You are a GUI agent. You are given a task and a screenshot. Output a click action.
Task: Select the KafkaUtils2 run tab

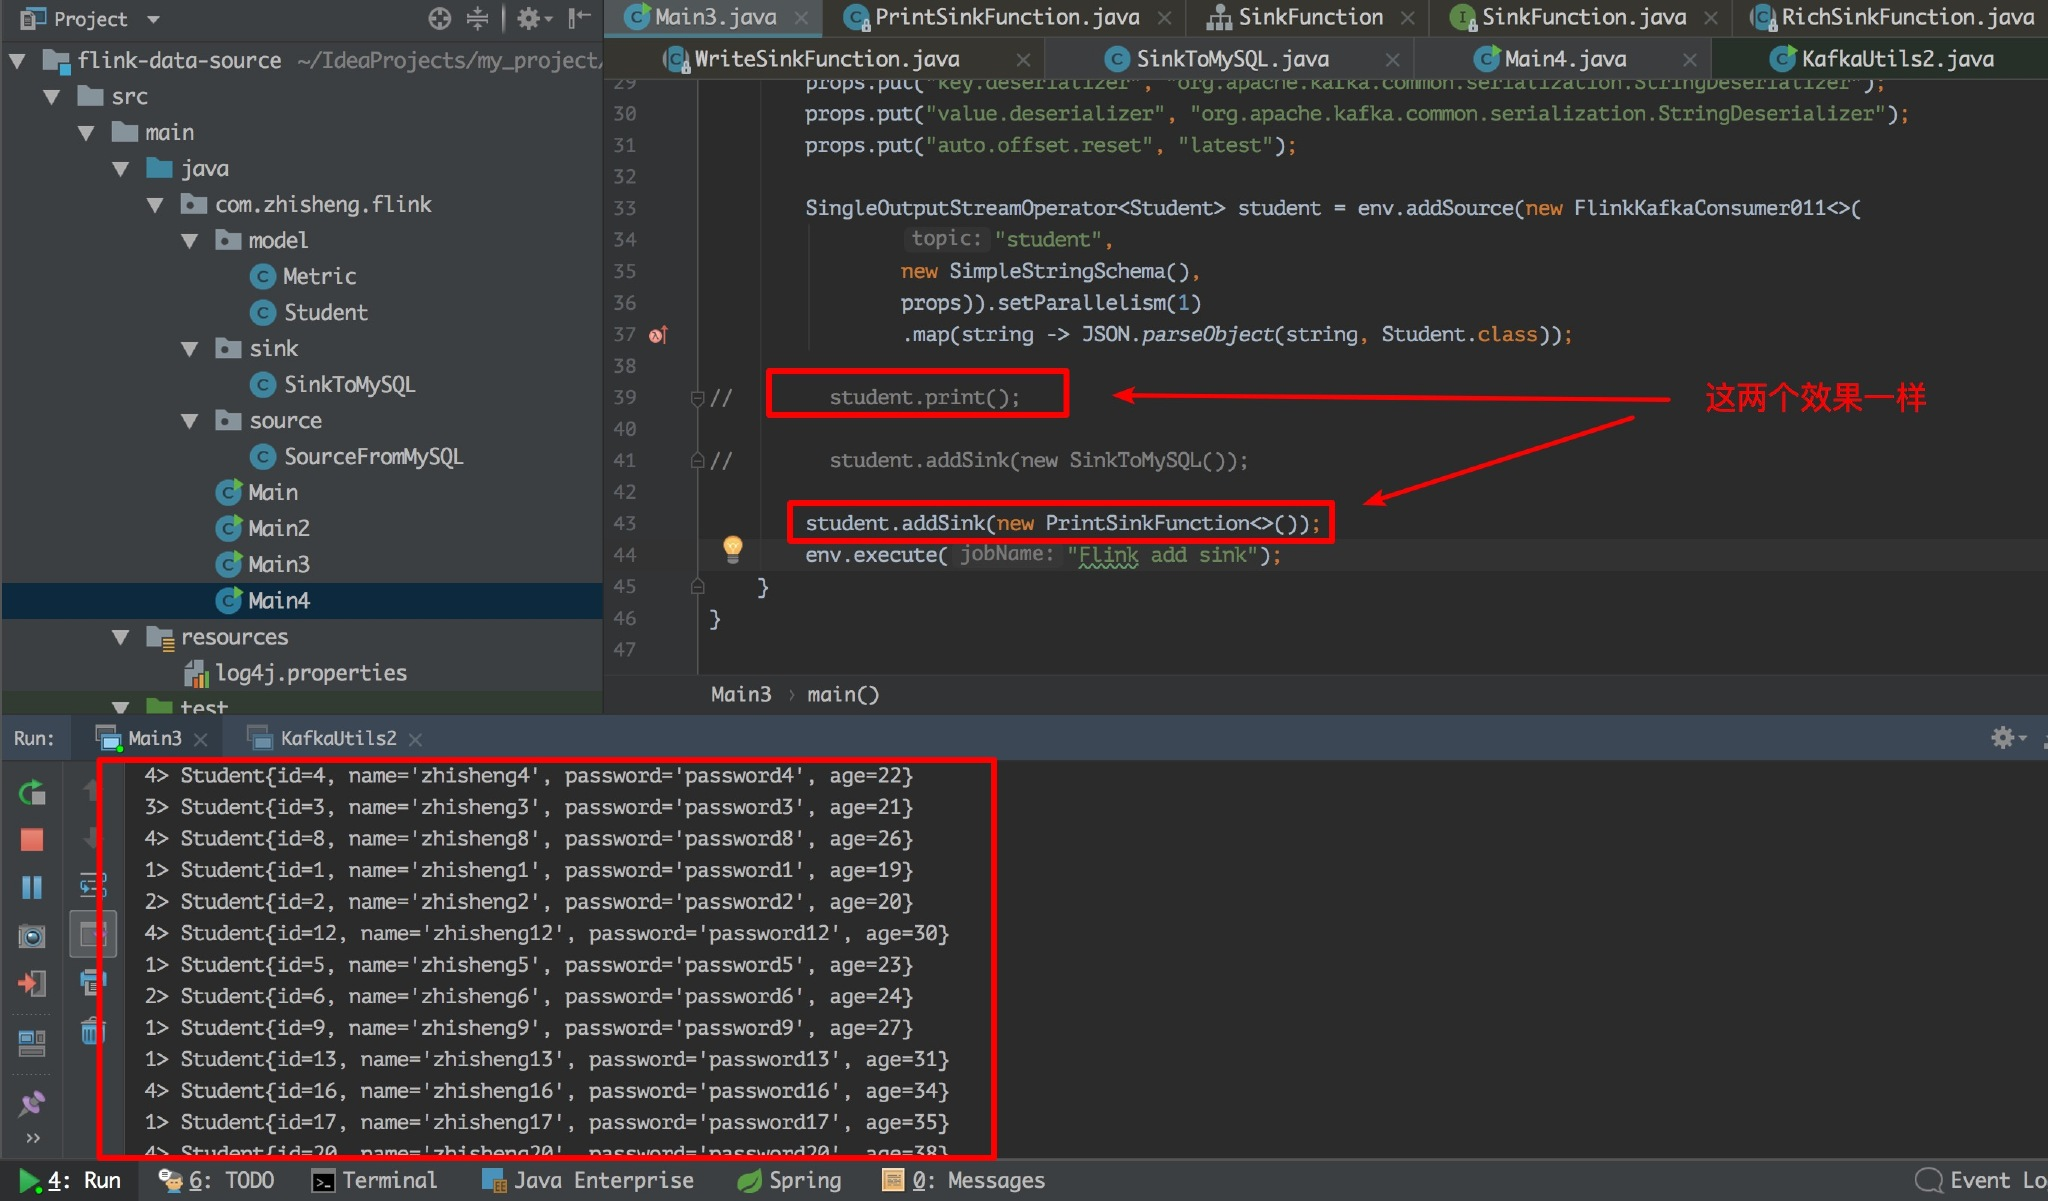pos(337,738)
